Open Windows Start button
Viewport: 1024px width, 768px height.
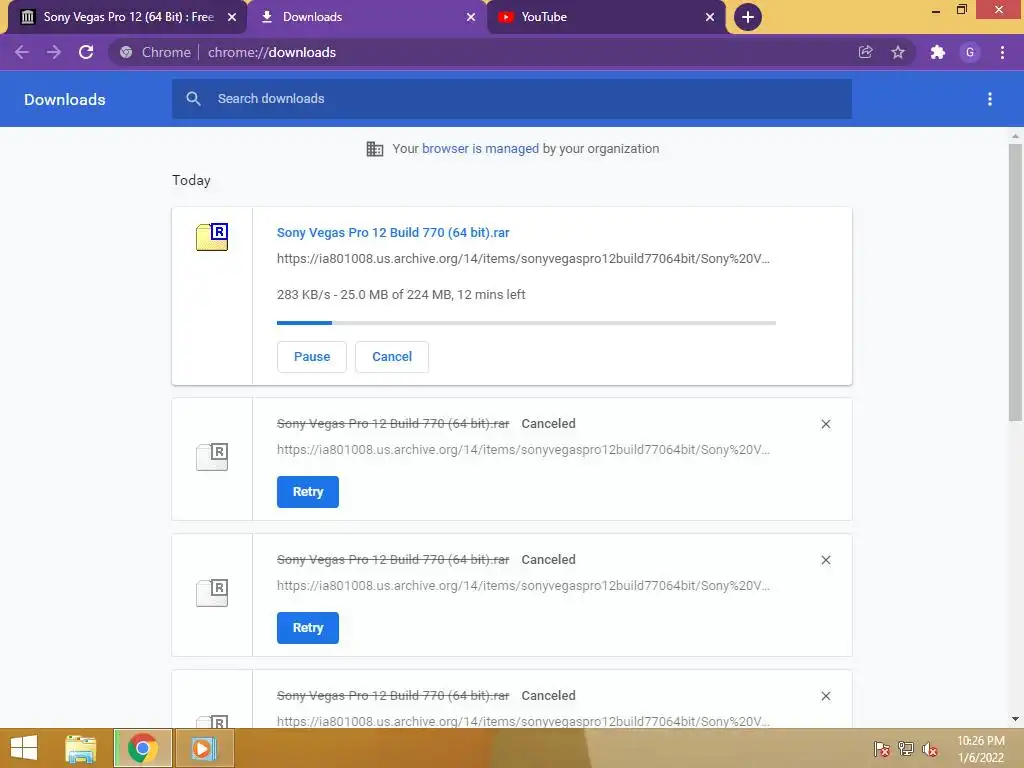24,748
